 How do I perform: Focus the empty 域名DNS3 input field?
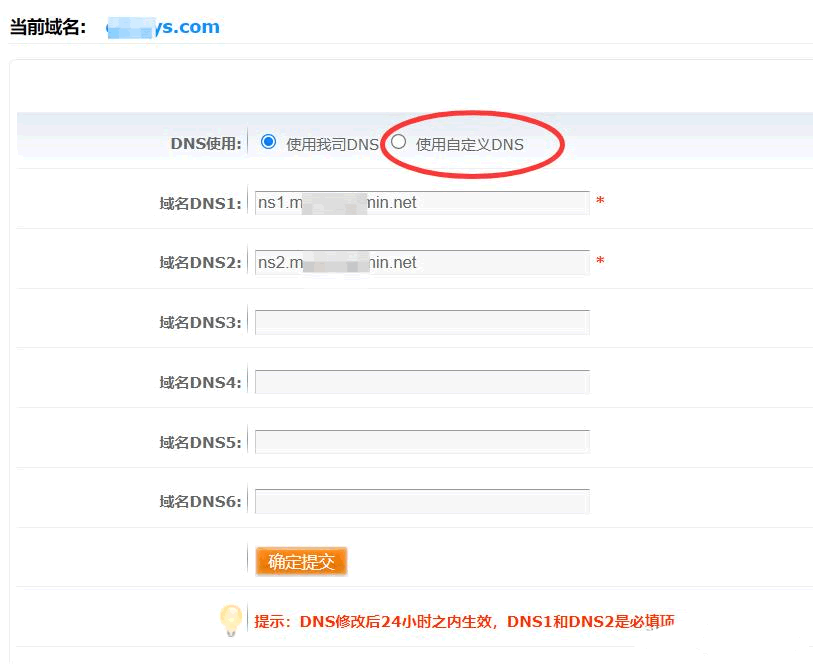421,322
